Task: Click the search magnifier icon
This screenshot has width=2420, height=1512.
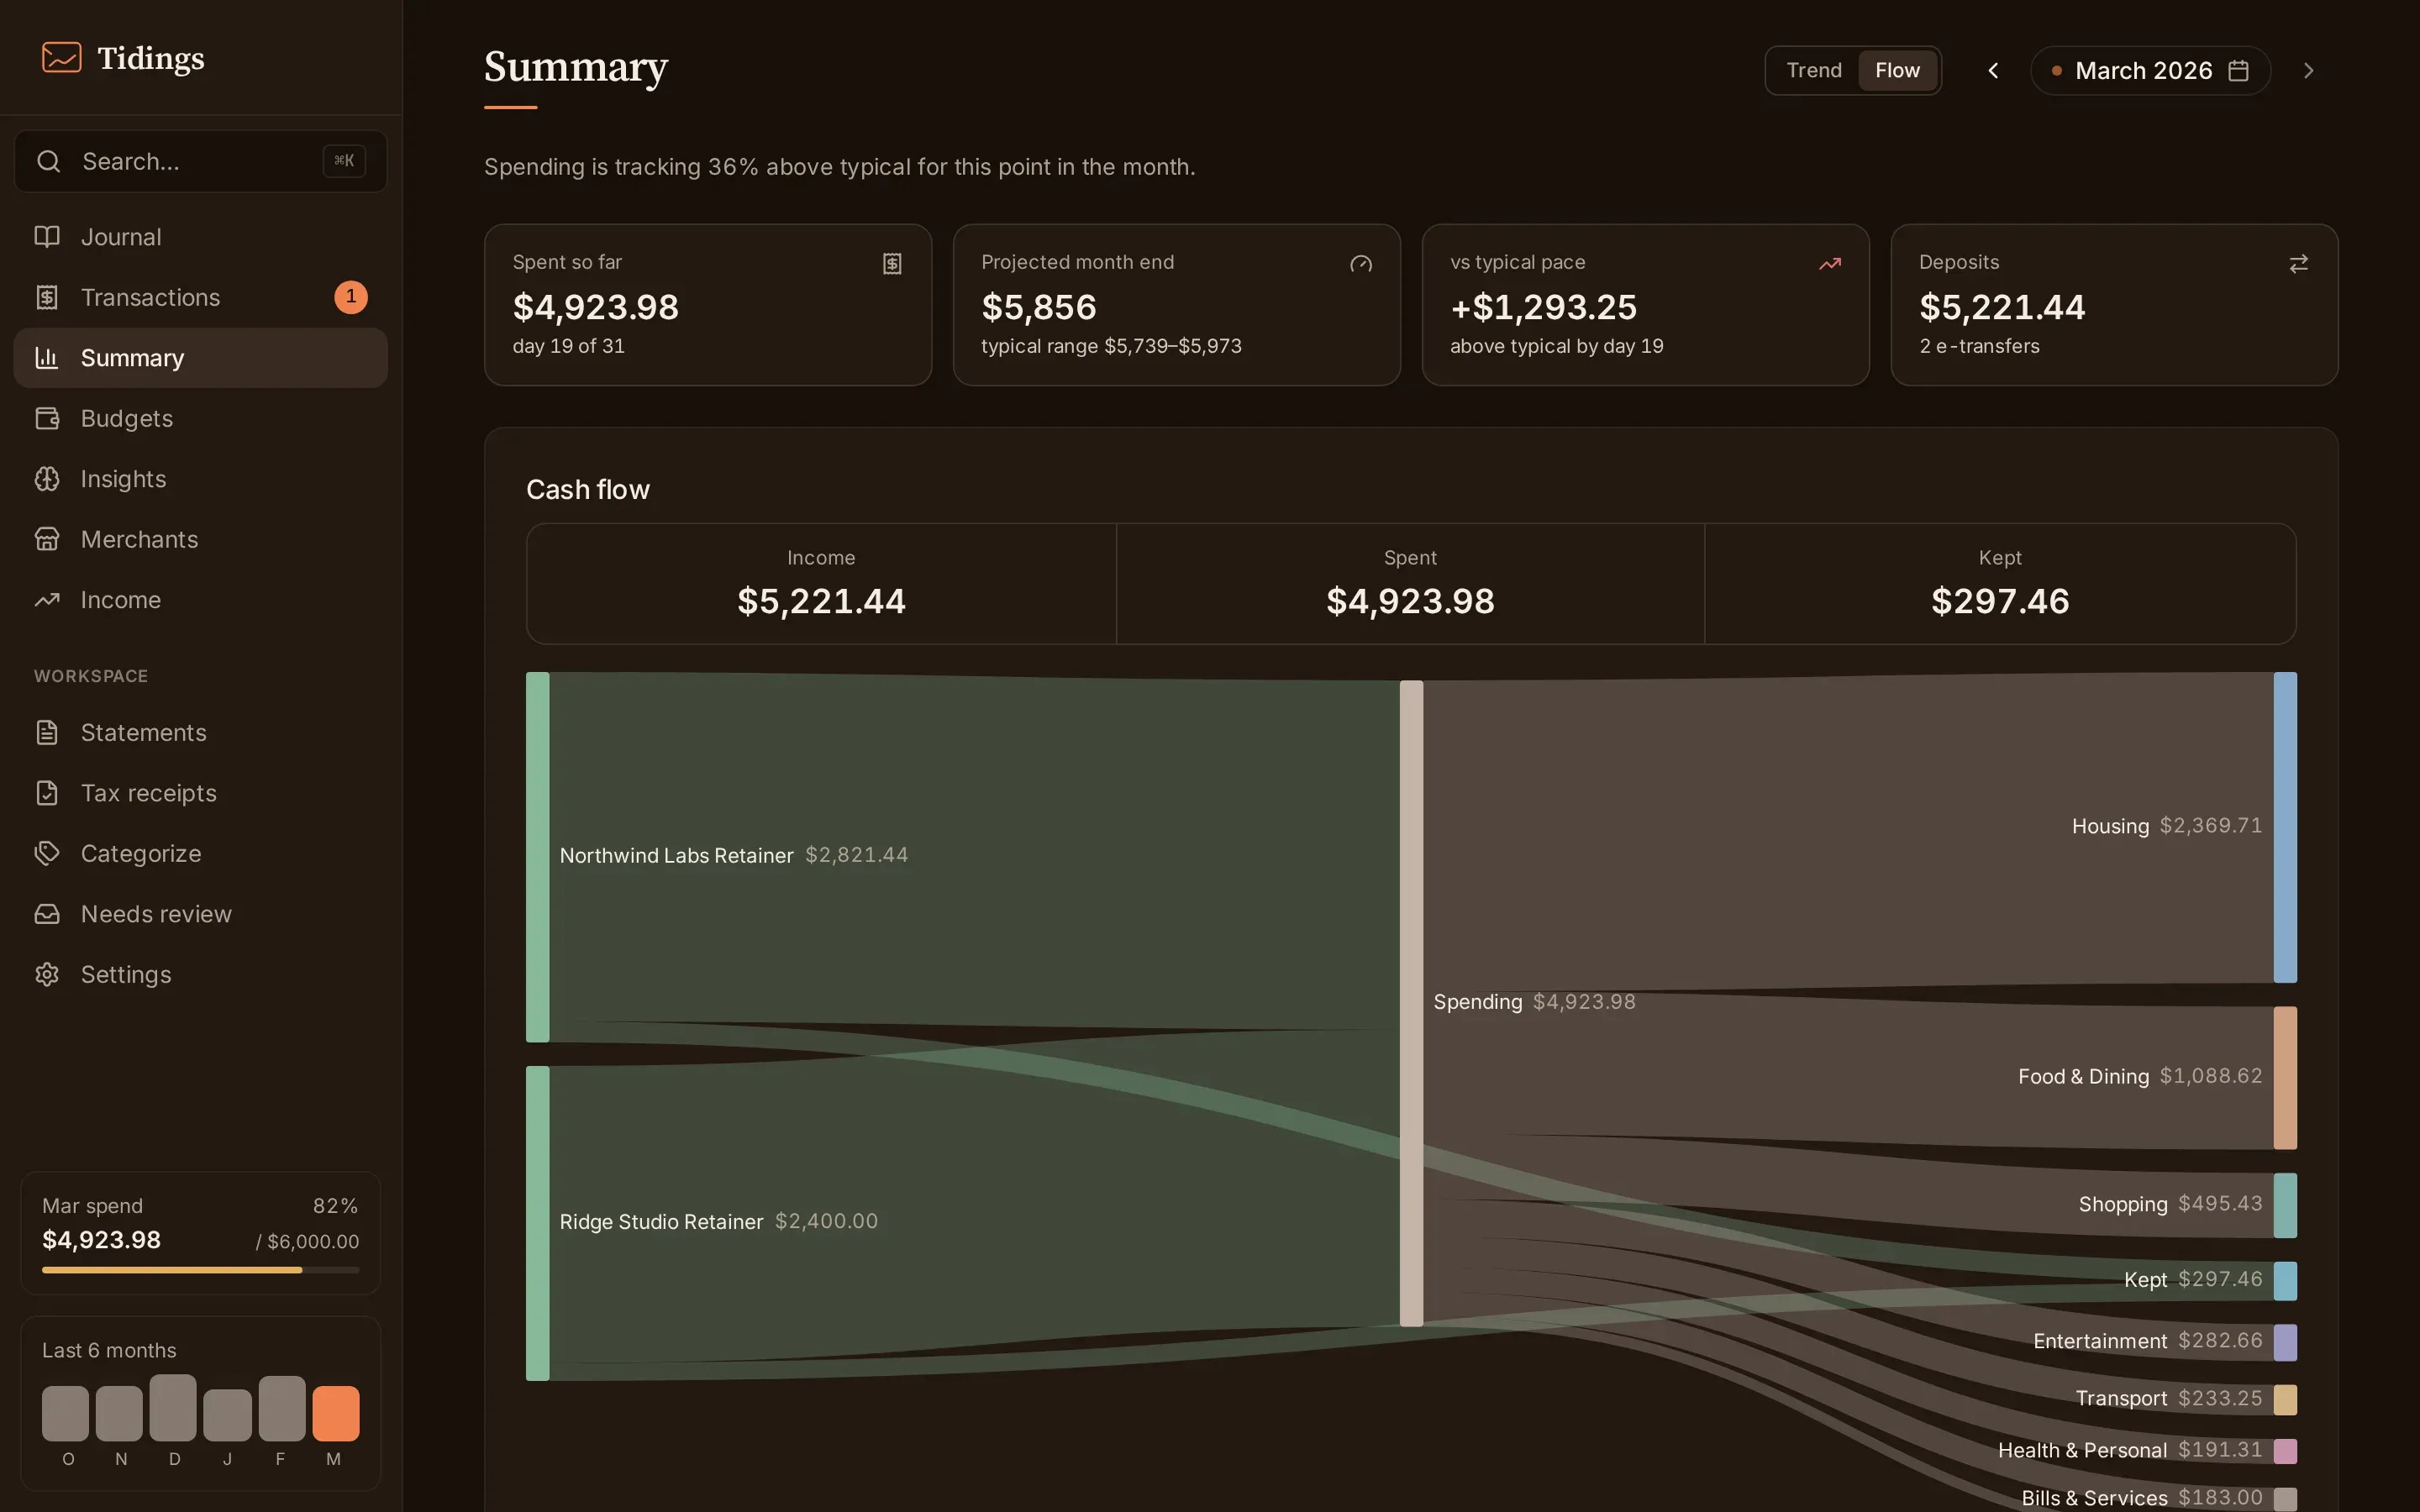Action: point(48,161)
